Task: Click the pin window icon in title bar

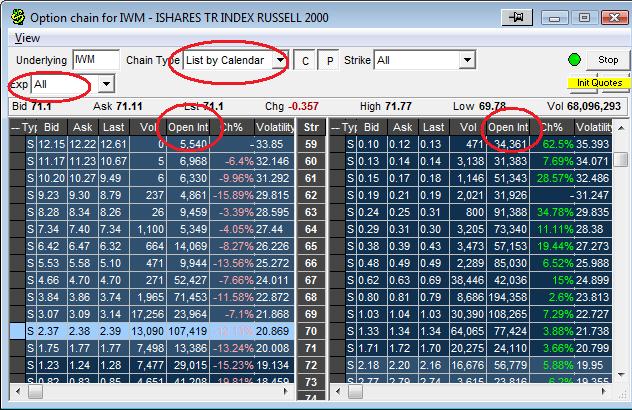Action: (517, 17)
